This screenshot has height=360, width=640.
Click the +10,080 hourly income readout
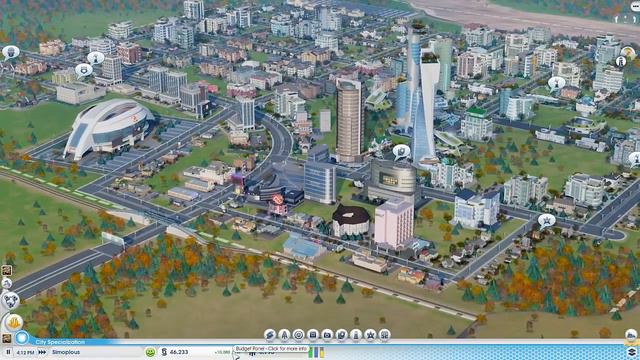click(x=222, y=352)
